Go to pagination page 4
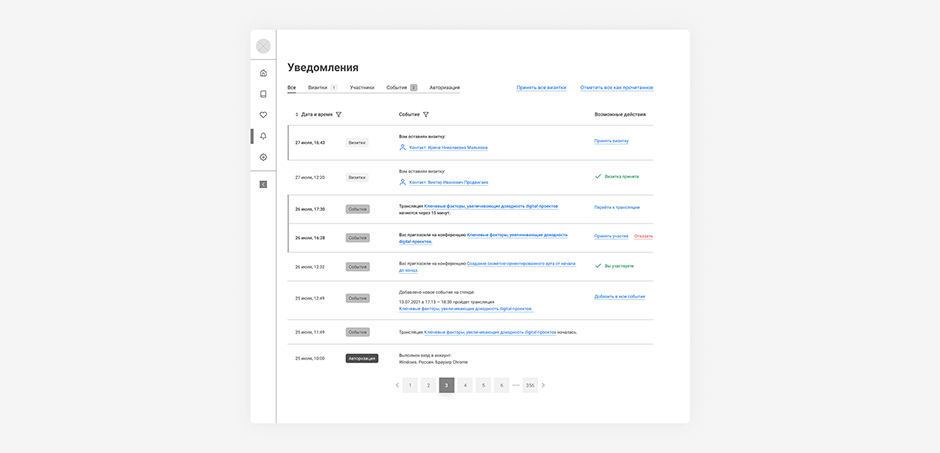The image size is (940, 453). point(464,385)
